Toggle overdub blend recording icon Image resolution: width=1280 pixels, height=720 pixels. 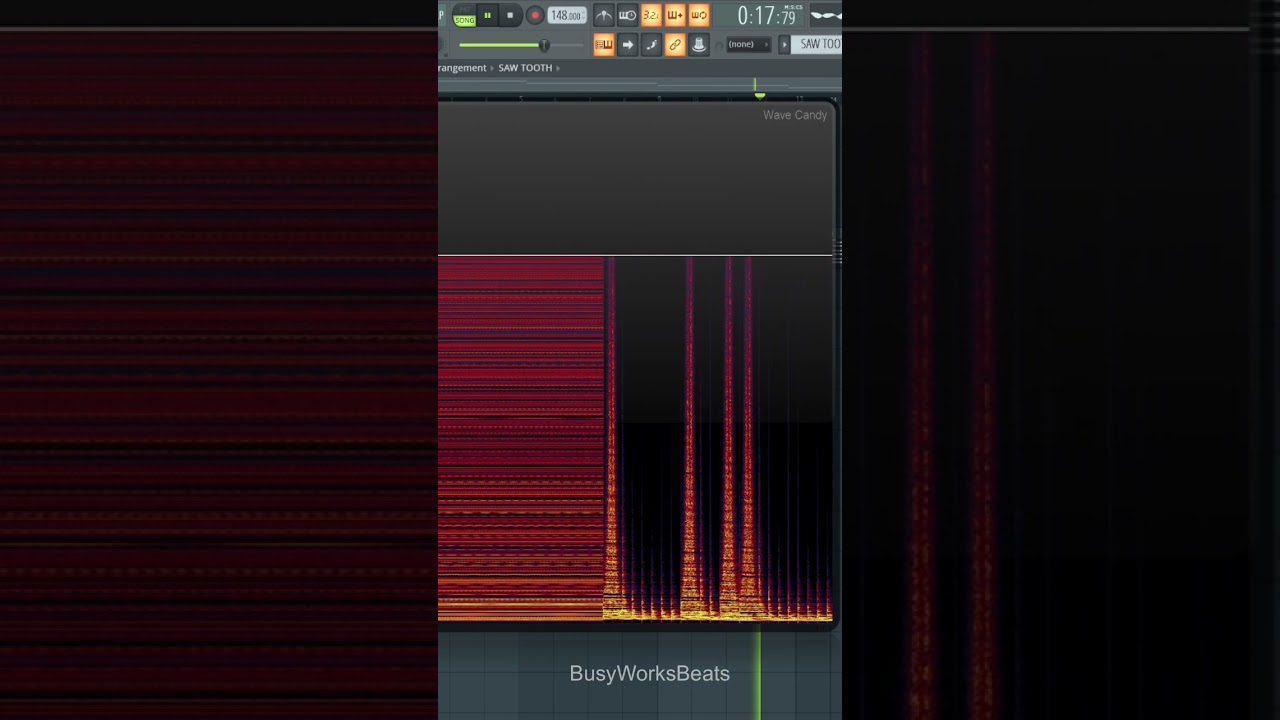tap(675, 15)
